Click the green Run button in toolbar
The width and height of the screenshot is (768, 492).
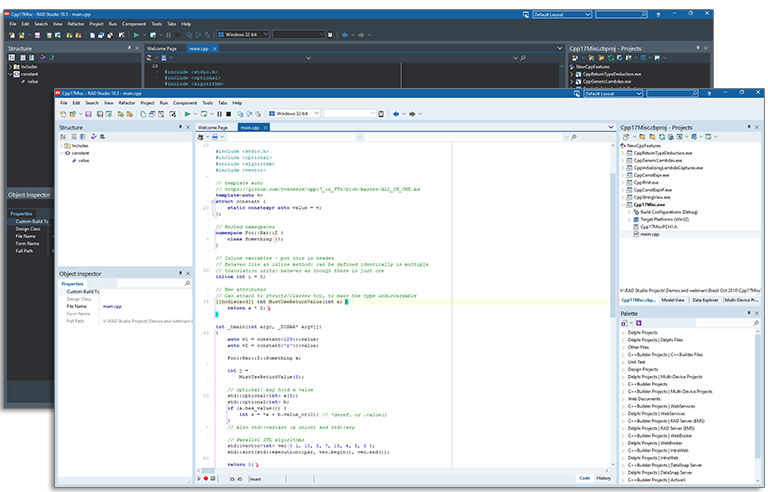click(x=186, y=114)
